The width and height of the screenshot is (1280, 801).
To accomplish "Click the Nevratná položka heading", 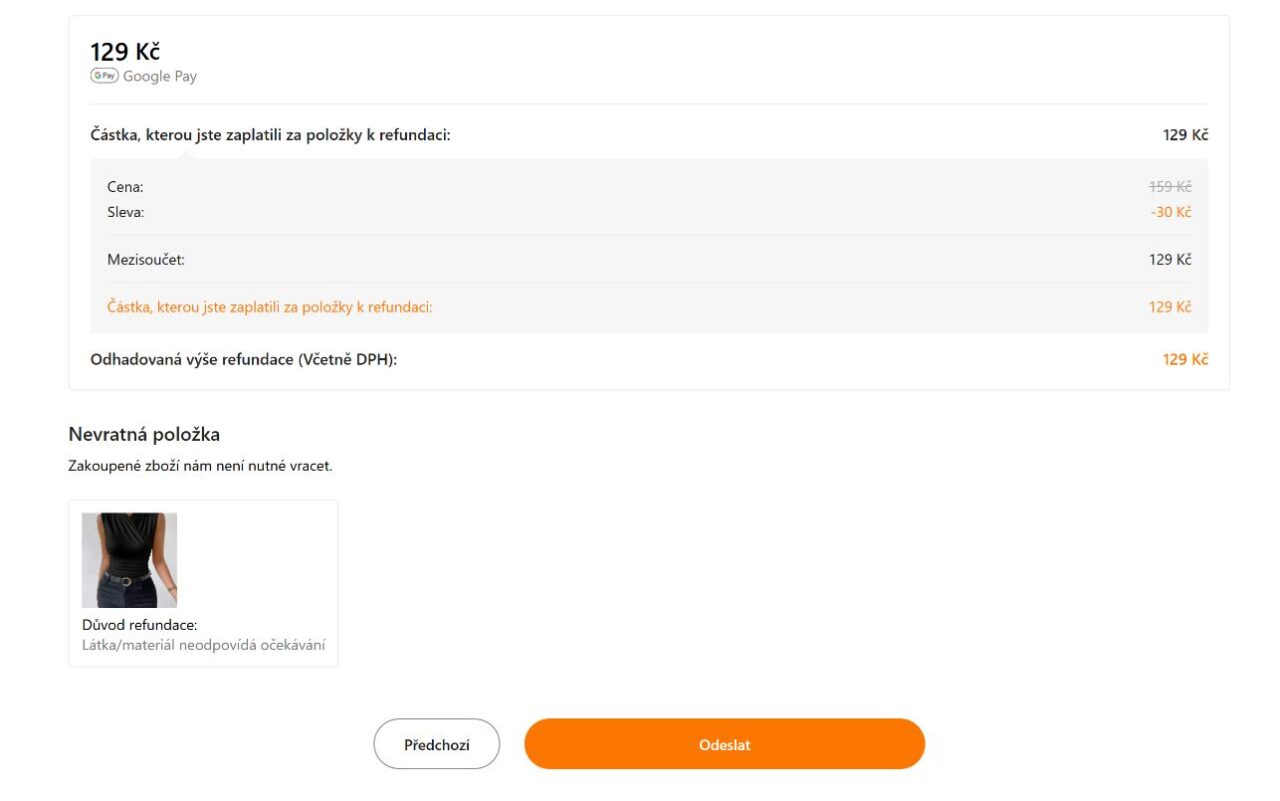I will coord(144,434).
